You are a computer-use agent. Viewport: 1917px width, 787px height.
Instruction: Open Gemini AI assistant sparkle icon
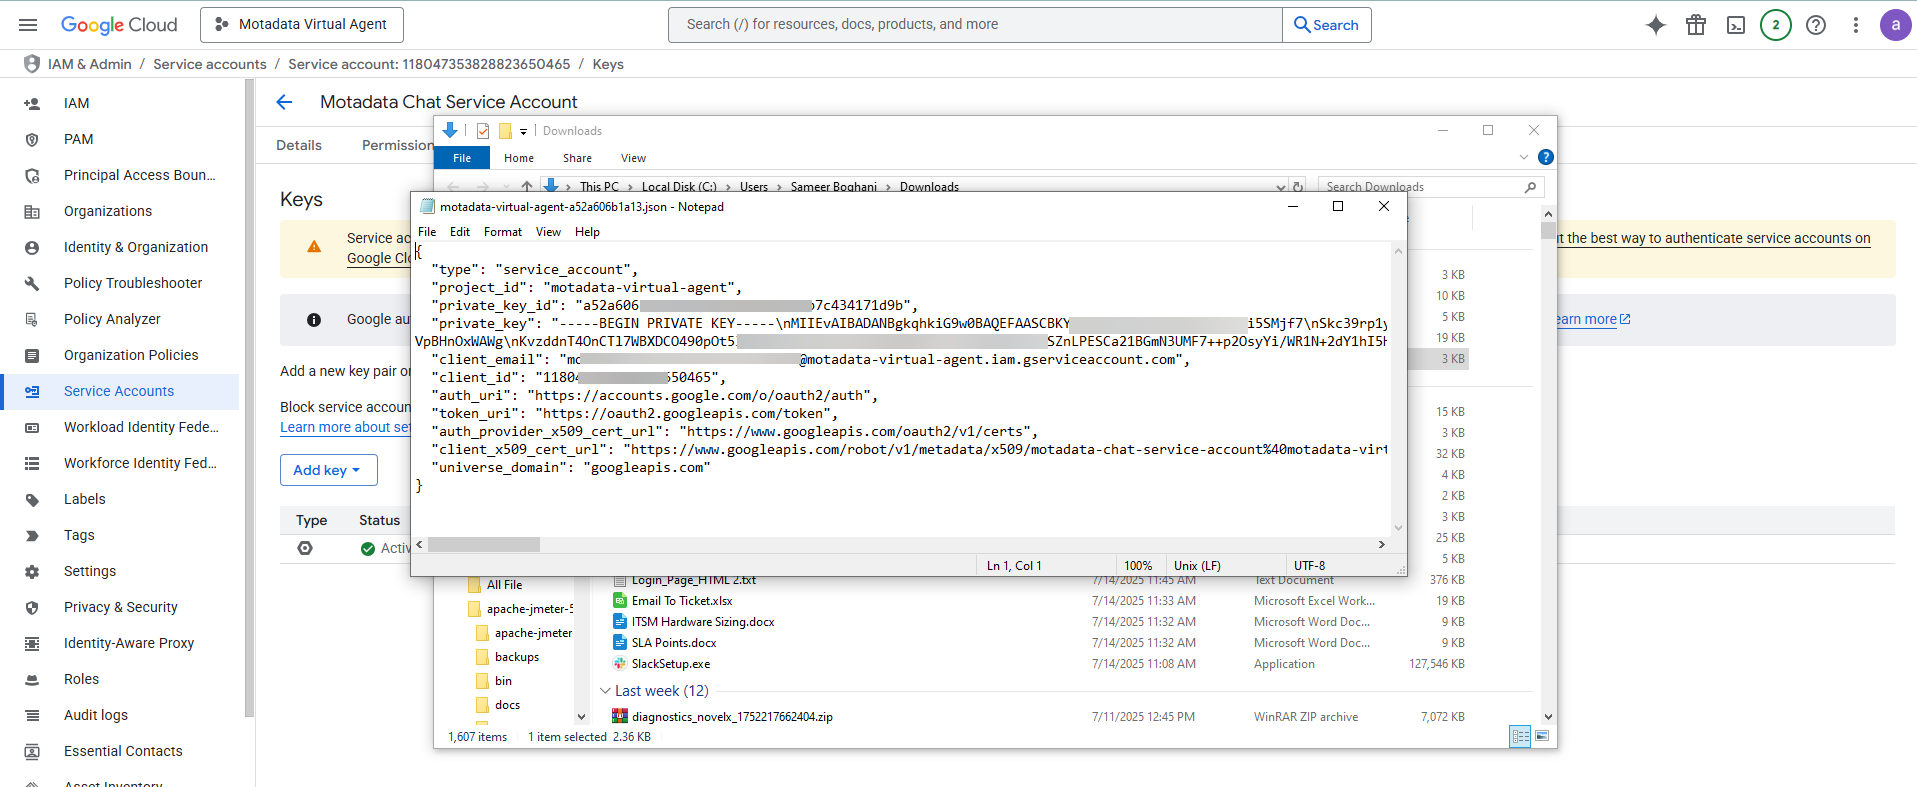click(1656, 25)
